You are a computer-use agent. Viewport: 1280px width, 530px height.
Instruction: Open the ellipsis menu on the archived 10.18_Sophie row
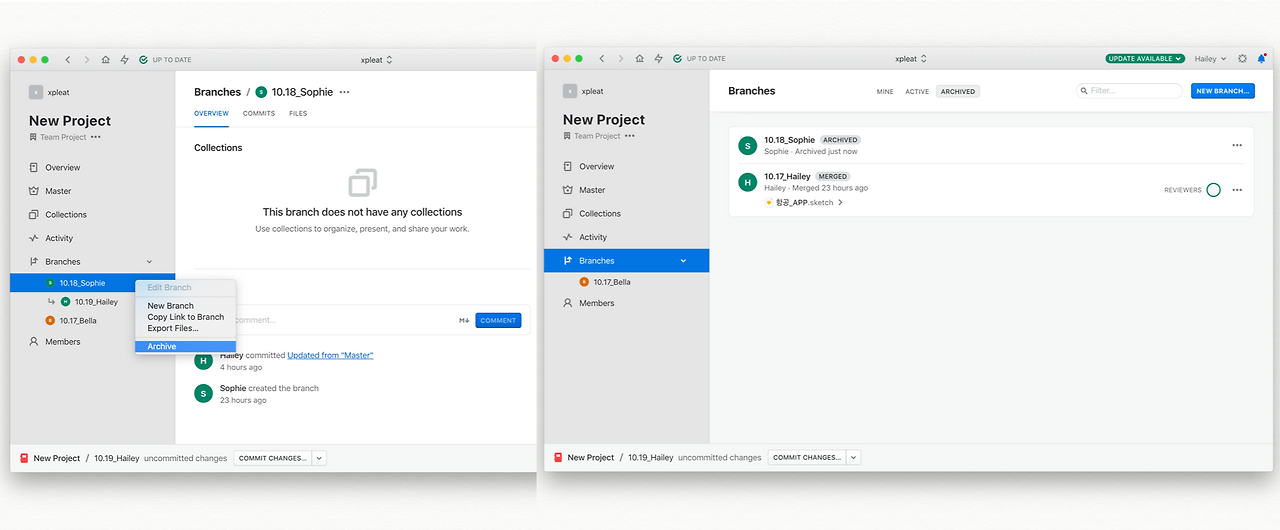(x=1237, y=145)
